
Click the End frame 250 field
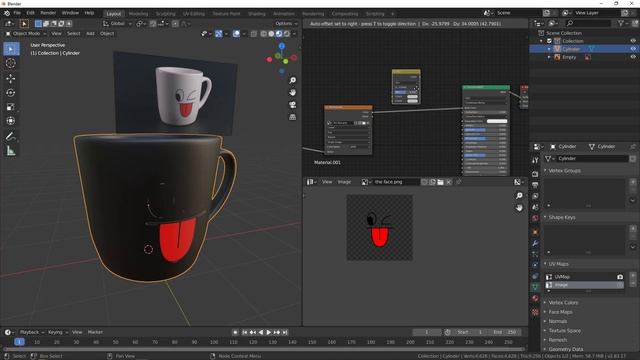tap(505, 332)
